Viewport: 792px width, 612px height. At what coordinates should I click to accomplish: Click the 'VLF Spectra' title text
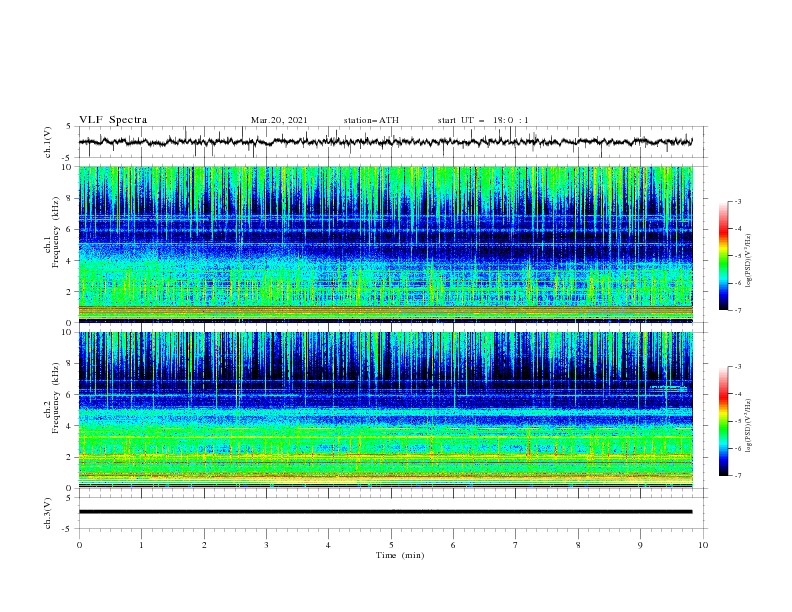[113, 120]
